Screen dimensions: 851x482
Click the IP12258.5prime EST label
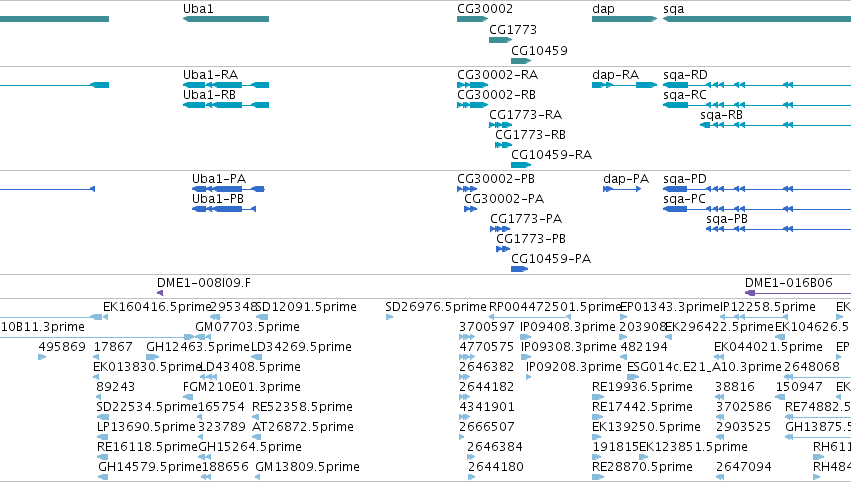(x=768, y=307)
